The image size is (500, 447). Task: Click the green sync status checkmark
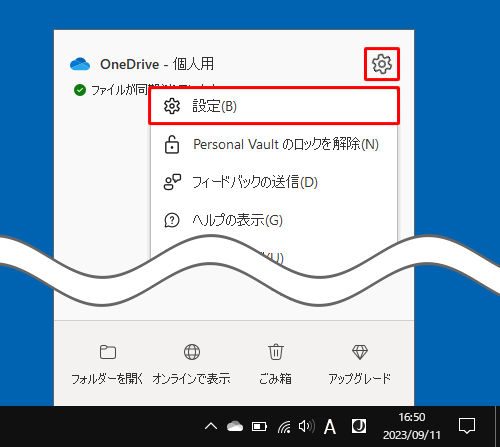(80, 90)
